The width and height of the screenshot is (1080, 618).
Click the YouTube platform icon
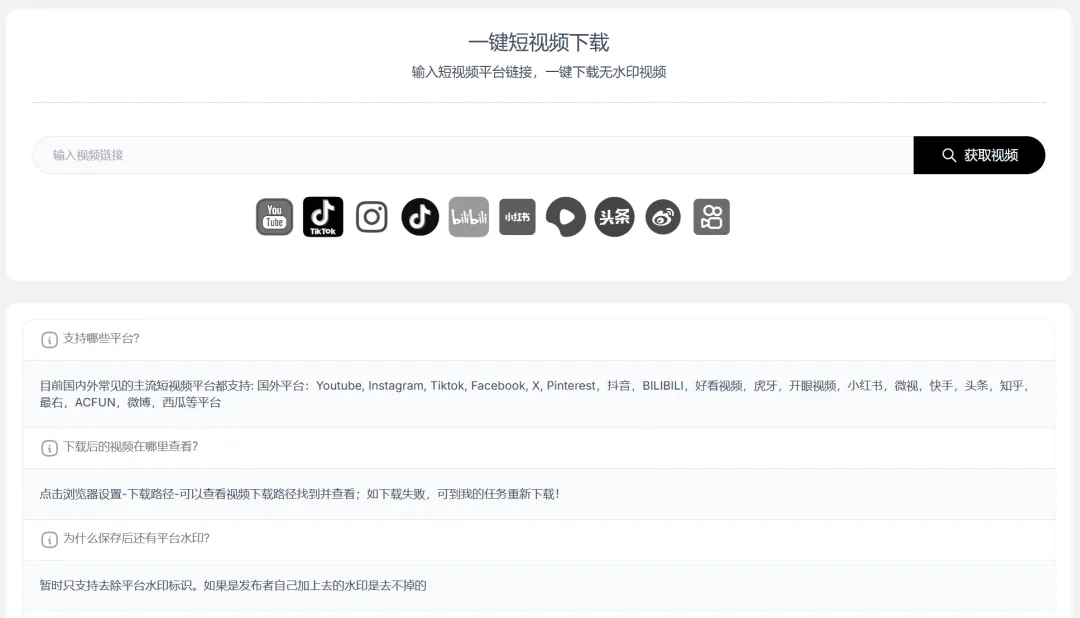[x=274, y=217]
